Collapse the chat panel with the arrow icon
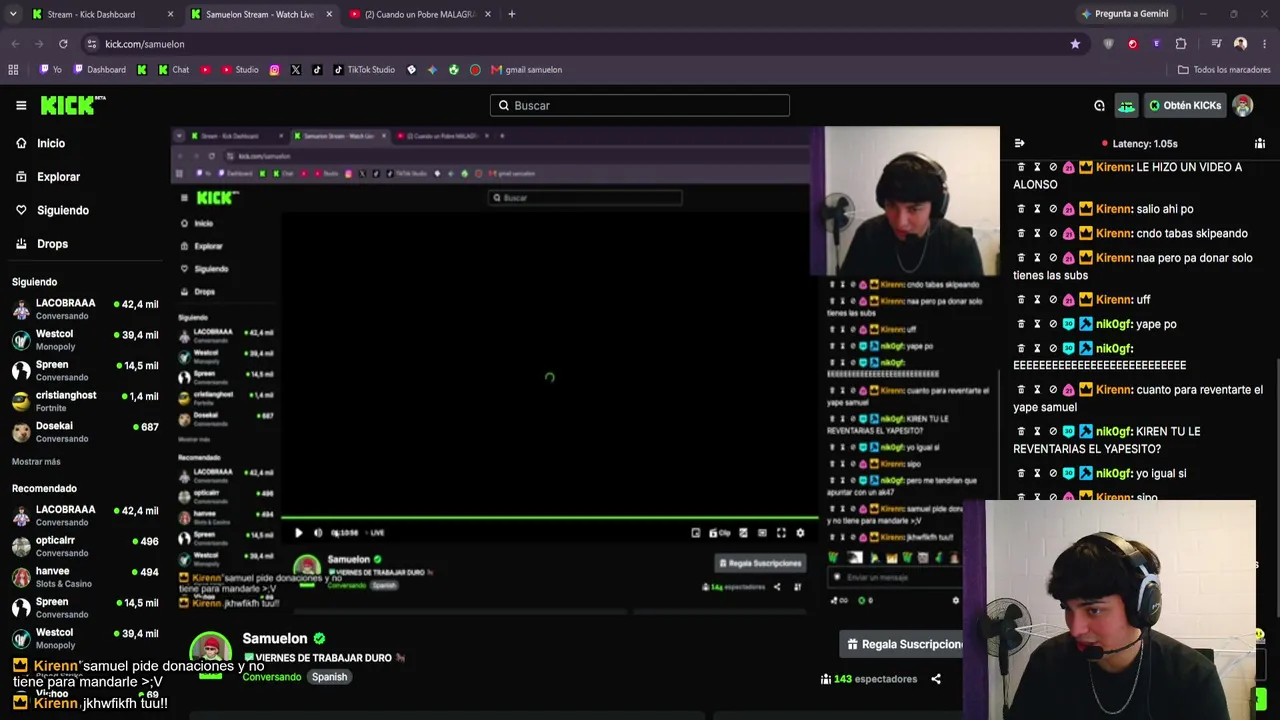 click(x=1019, y=143)
